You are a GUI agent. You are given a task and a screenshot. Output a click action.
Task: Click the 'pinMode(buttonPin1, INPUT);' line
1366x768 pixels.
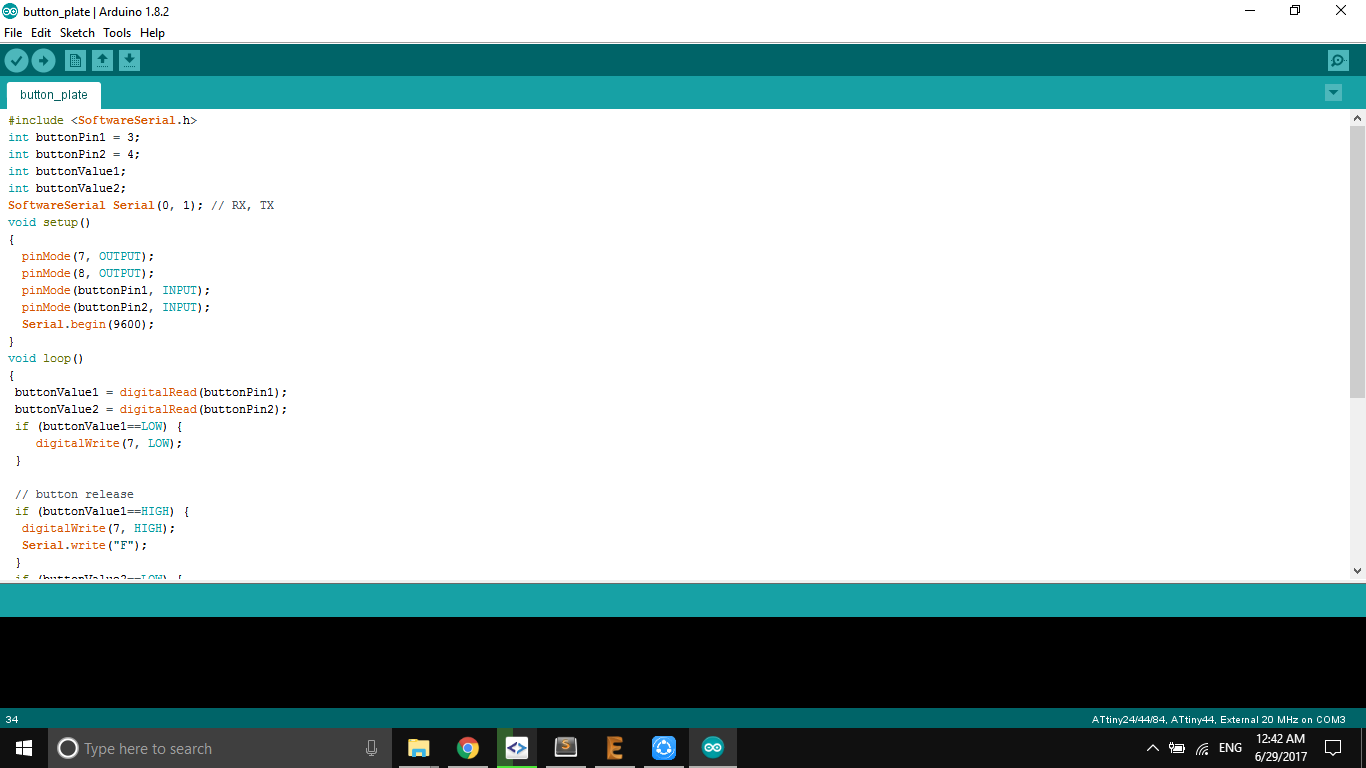click(x=116, y=290)
